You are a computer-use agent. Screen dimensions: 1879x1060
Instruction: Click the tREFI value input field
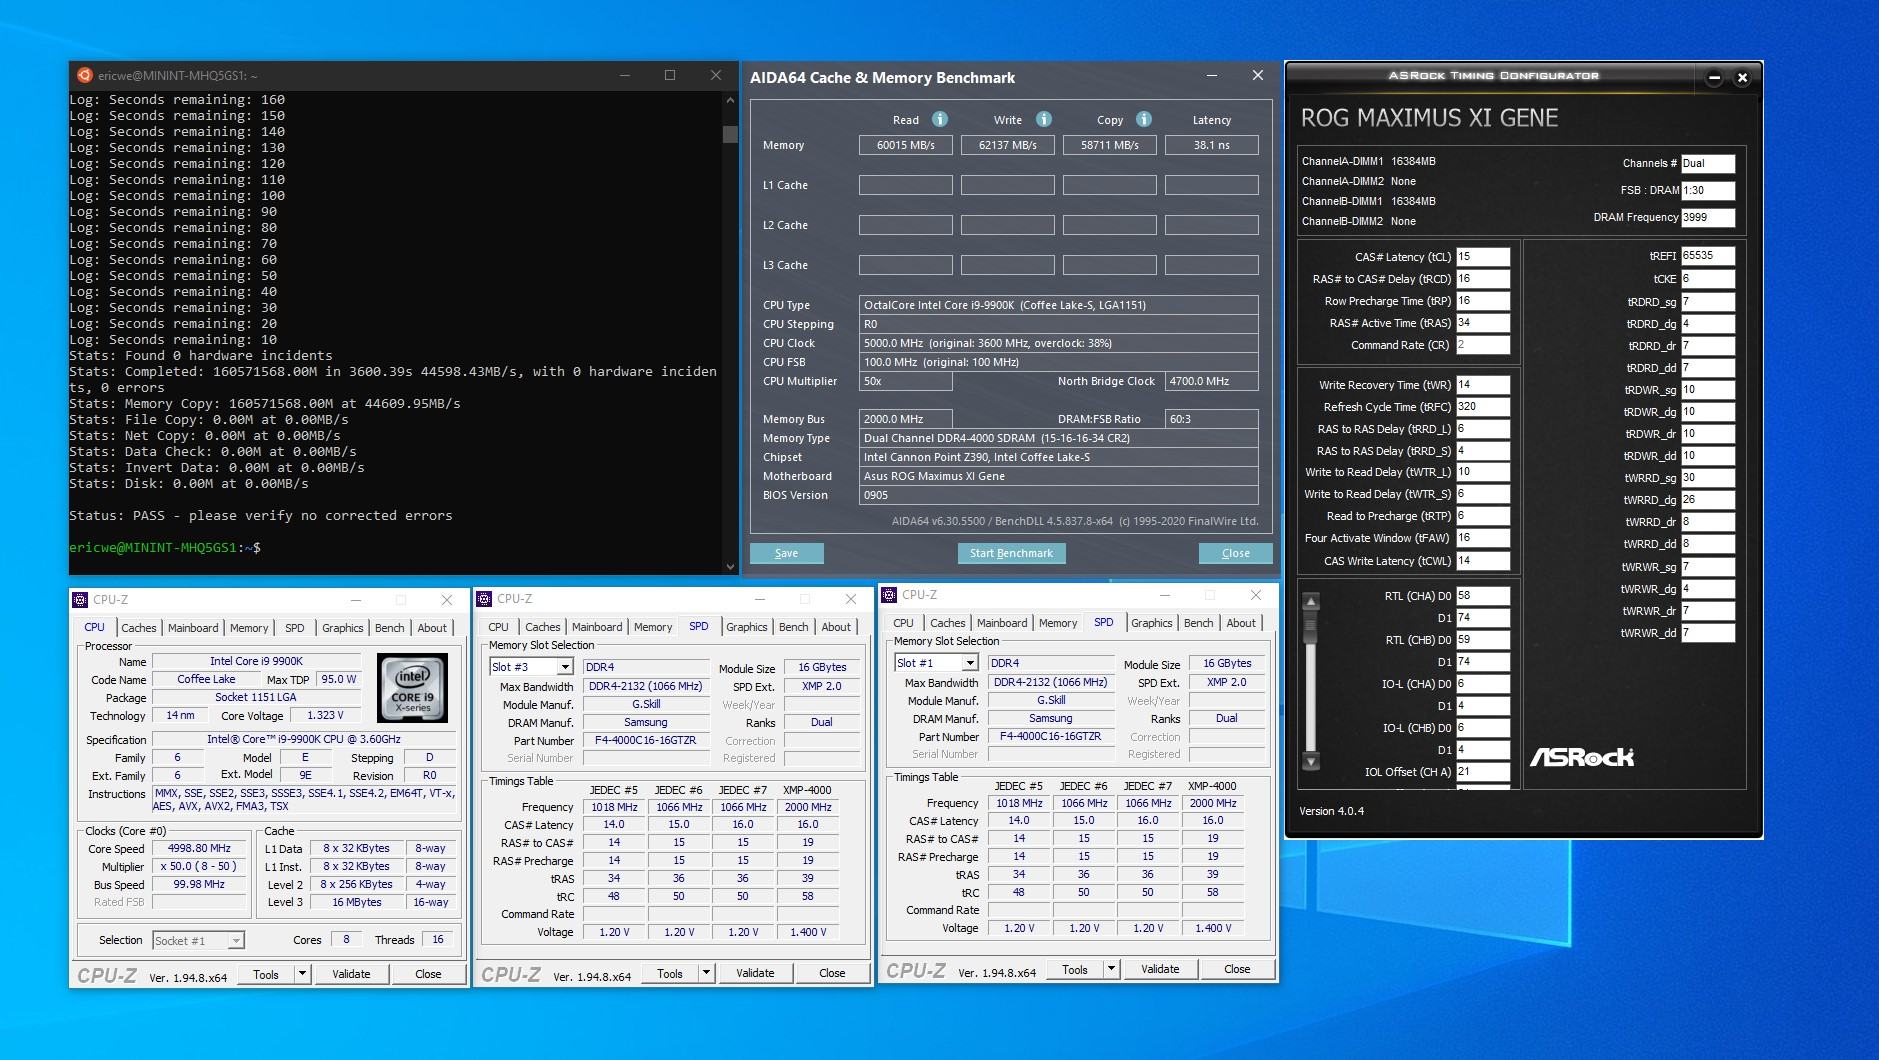click(x=1707, y=256)
